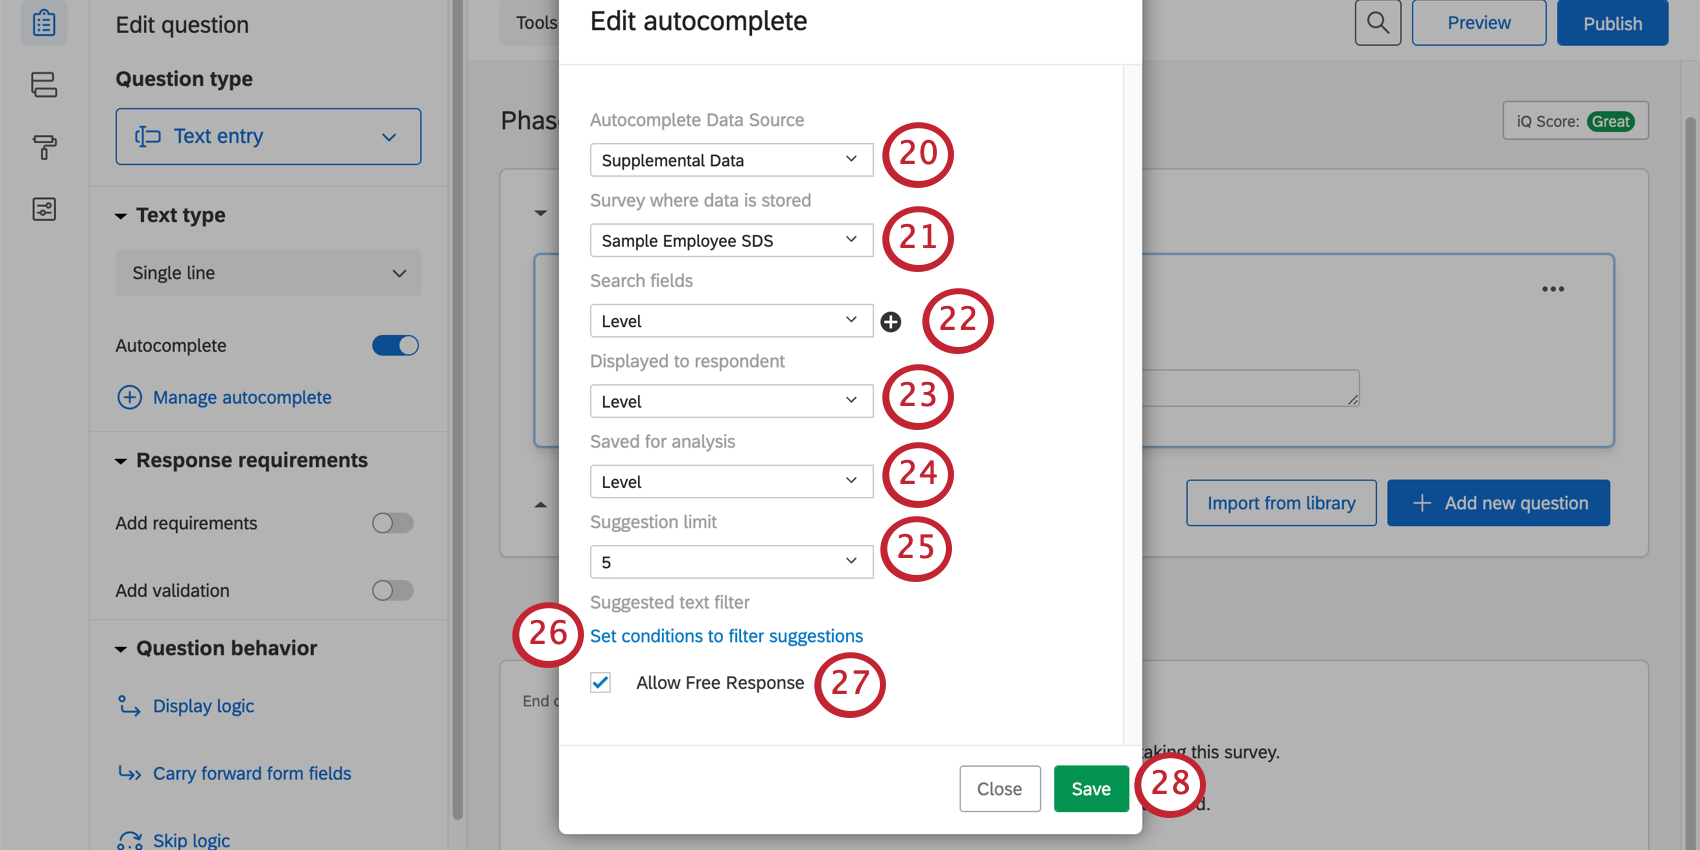Screen dimensions: 1700x850
Task: Click the search magnifier icon
Action: [x=1377, y=23]
